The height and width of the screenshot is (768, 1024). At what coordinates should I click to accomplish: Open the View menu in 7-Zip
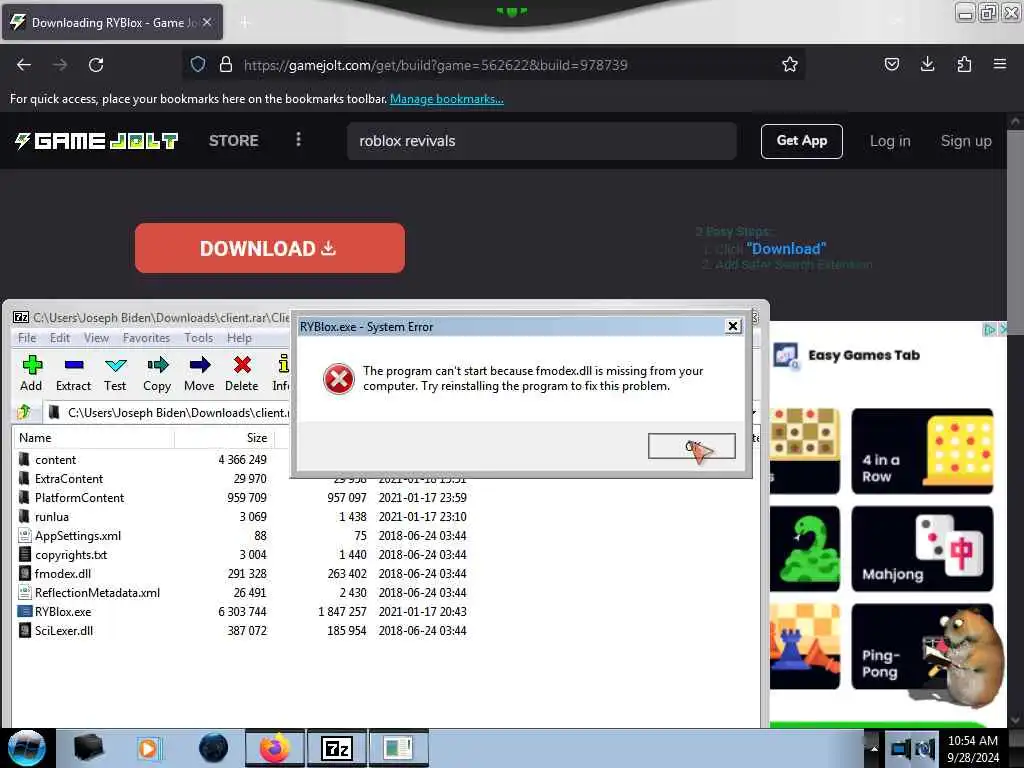pos(96,338)
